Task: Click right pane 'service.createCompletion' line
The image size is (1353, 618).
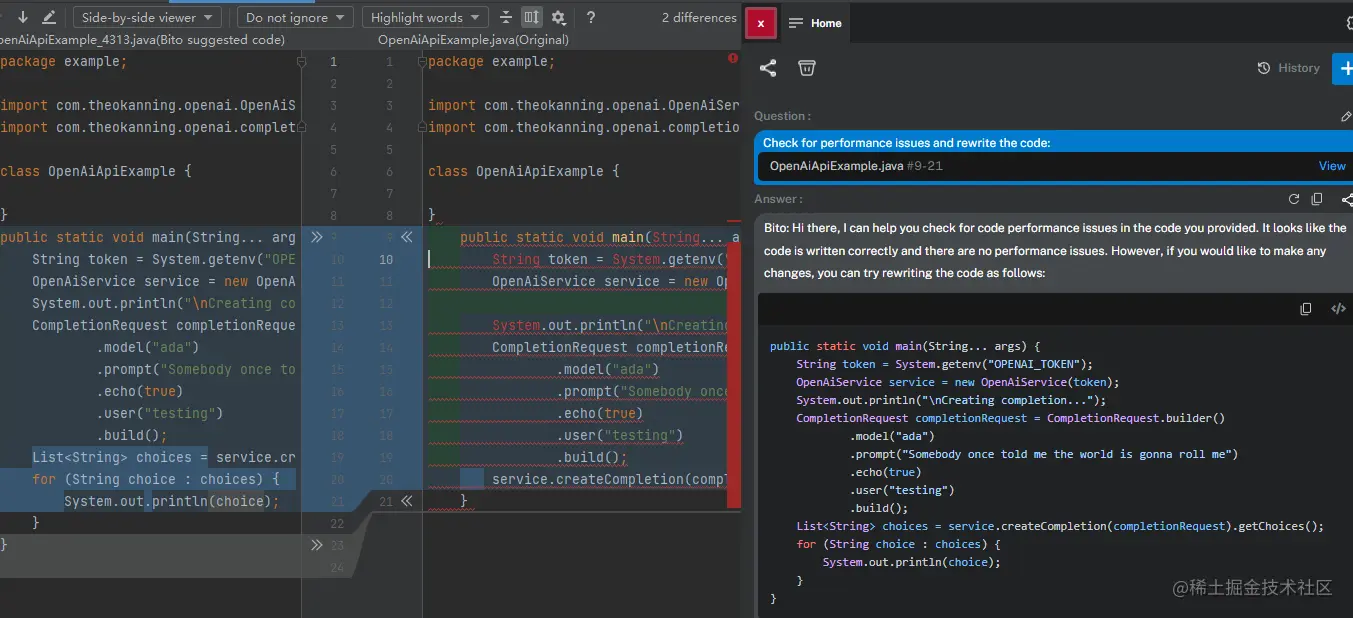Action: (610, 479)
